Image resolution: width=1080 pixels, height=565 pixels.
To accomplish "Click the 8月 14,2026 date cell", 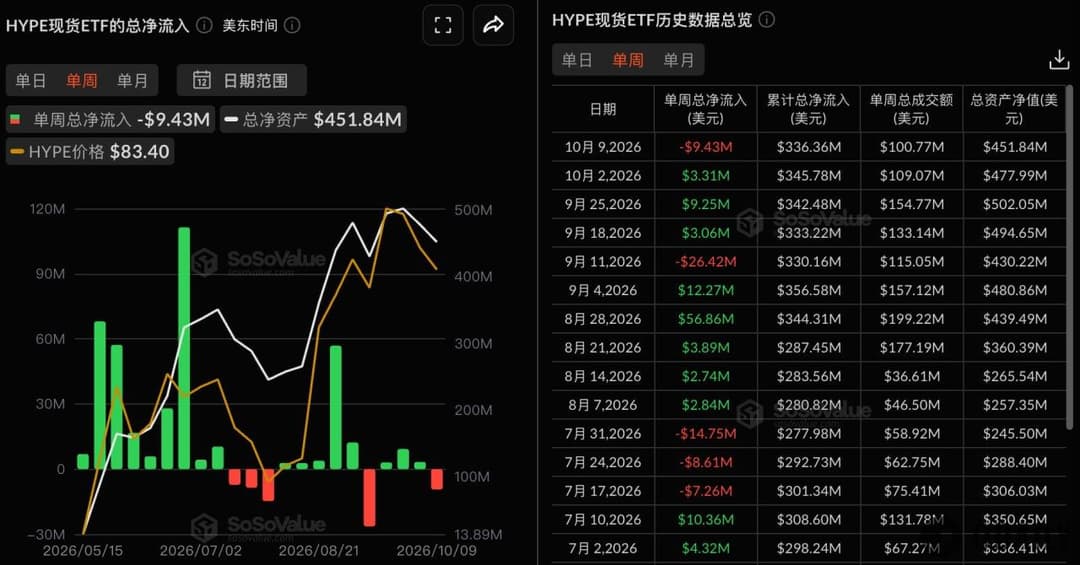I will click(603, 376).
